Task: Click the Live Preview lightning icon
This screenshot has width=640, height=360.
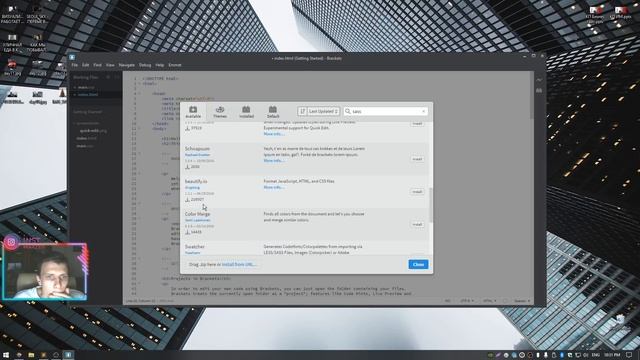Action: [539, 80]
